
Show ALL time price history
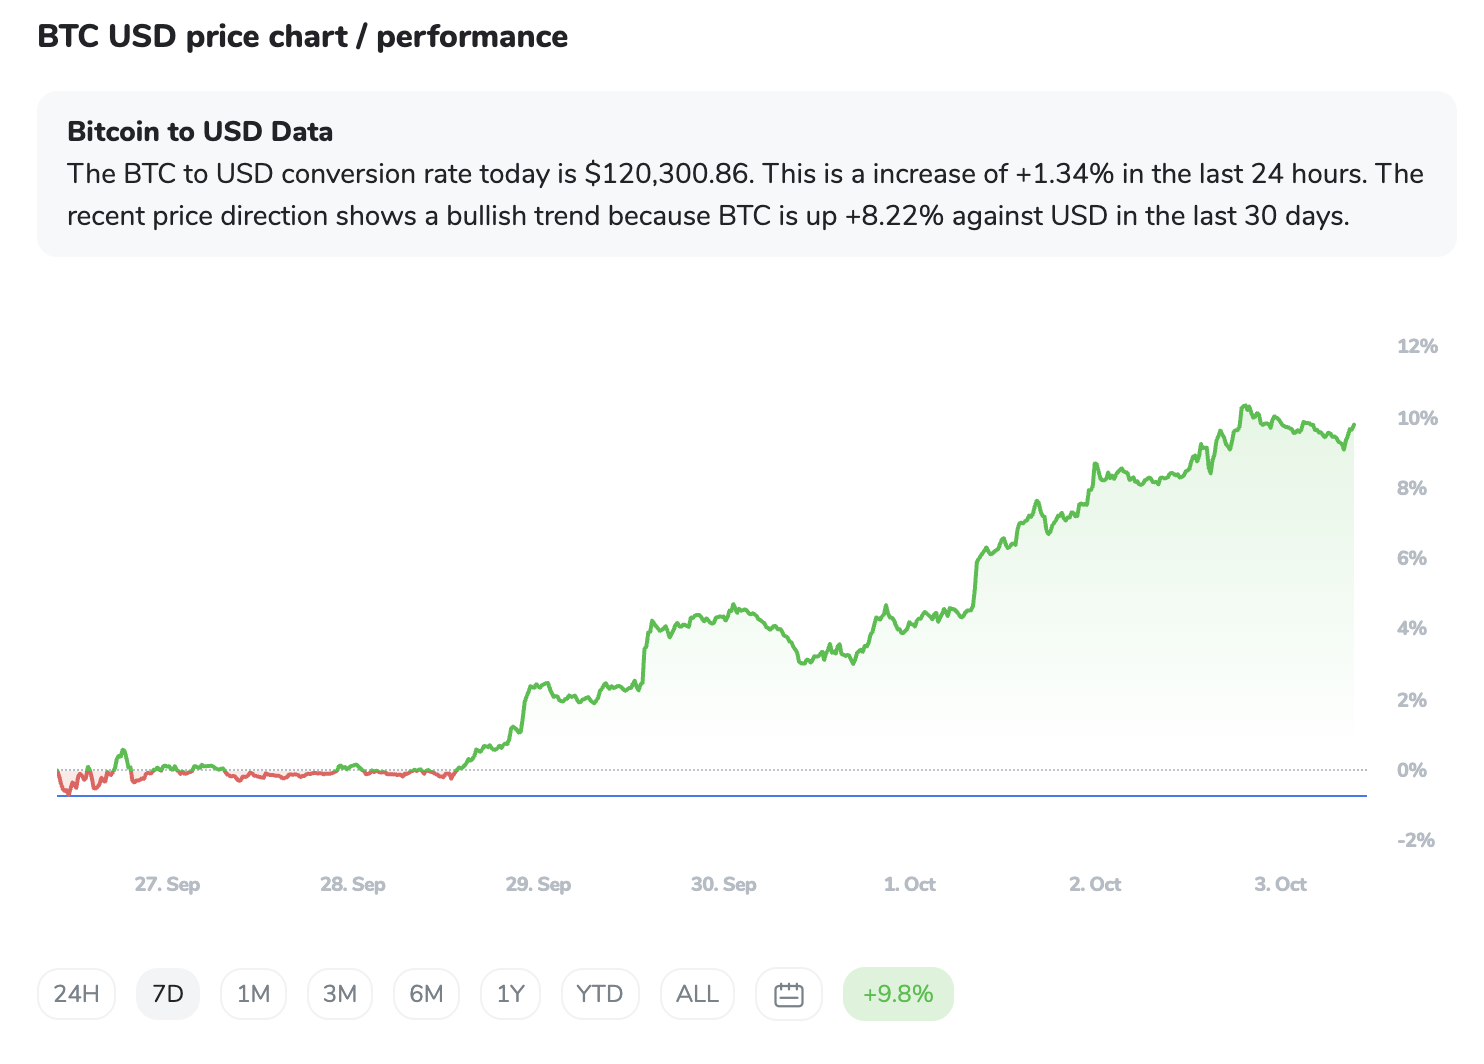coord(697,994)
